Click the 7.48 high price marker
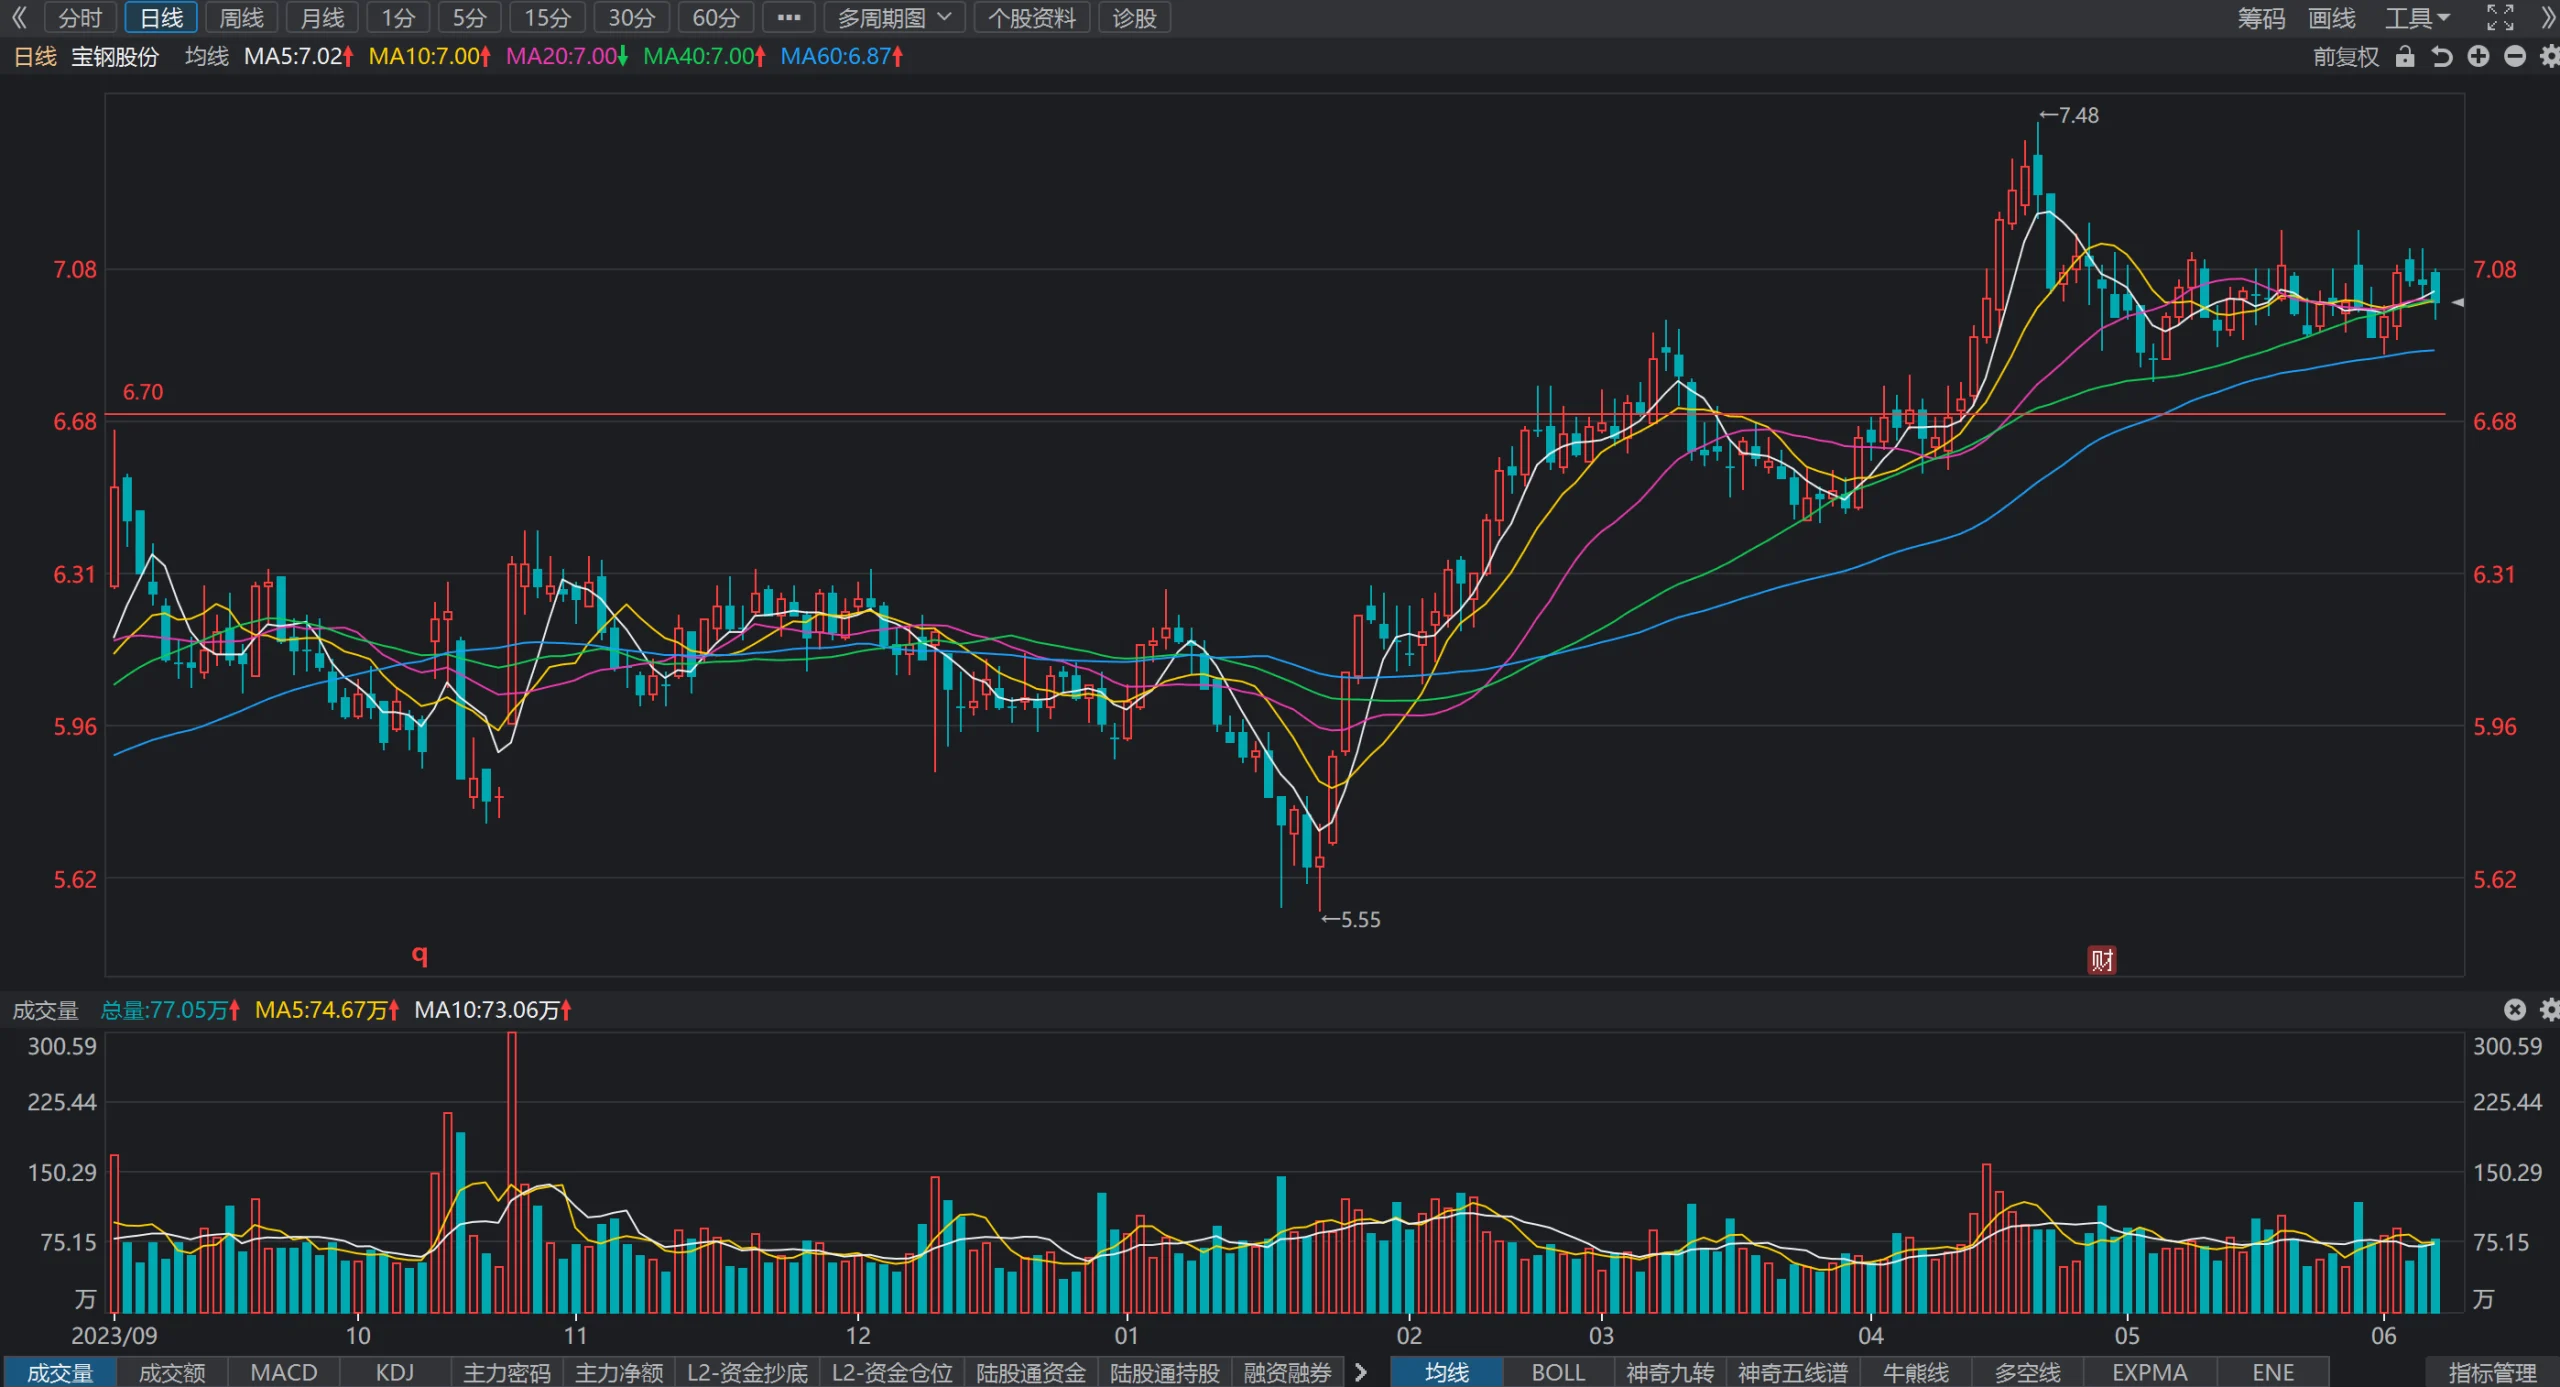The image size is (2560, 1387). point(2070,115)
